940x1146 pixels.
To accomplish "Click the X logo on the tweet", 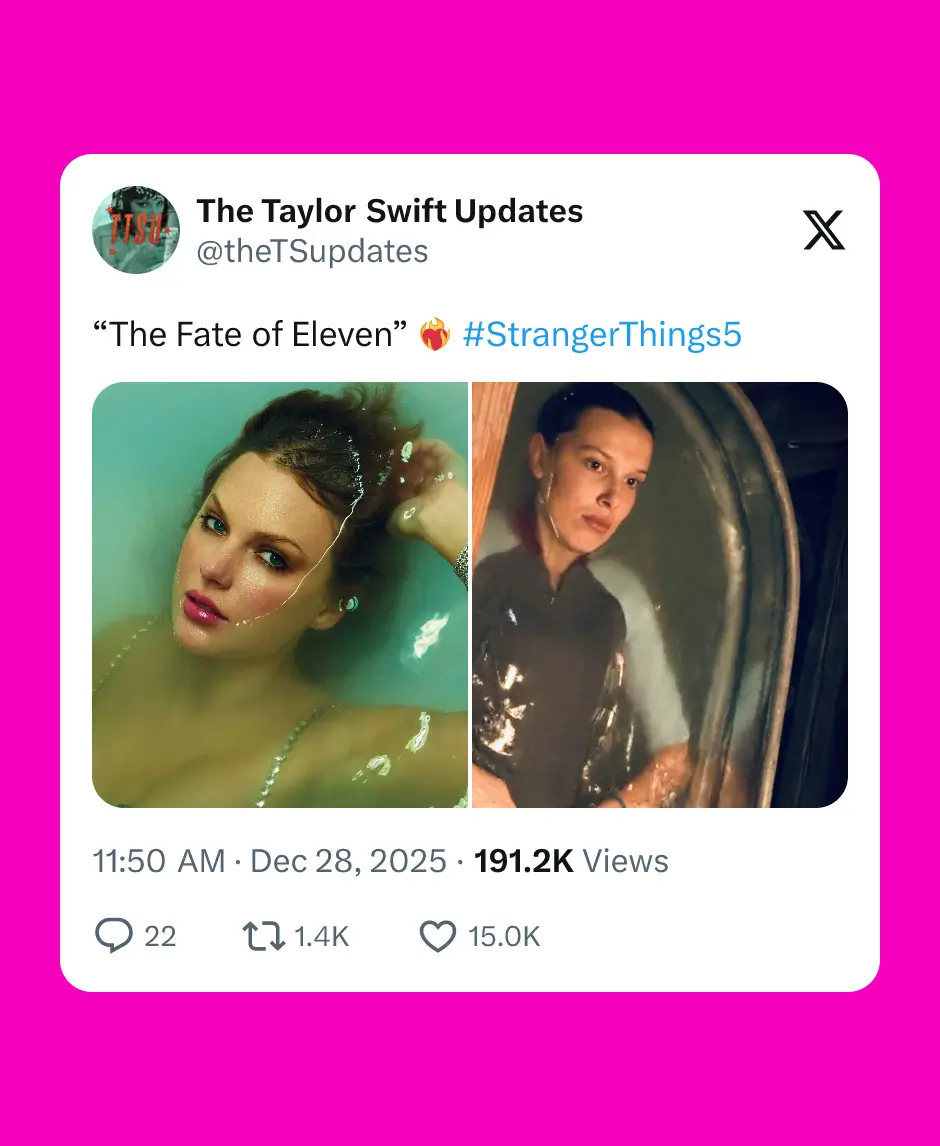I will pyautogui.click(x=824, y=230).
